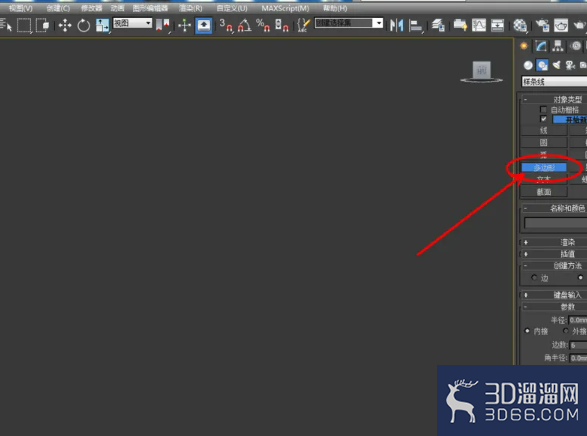Toggle the Spinner Snap button
587x436 pixels.
pos(282,25)
